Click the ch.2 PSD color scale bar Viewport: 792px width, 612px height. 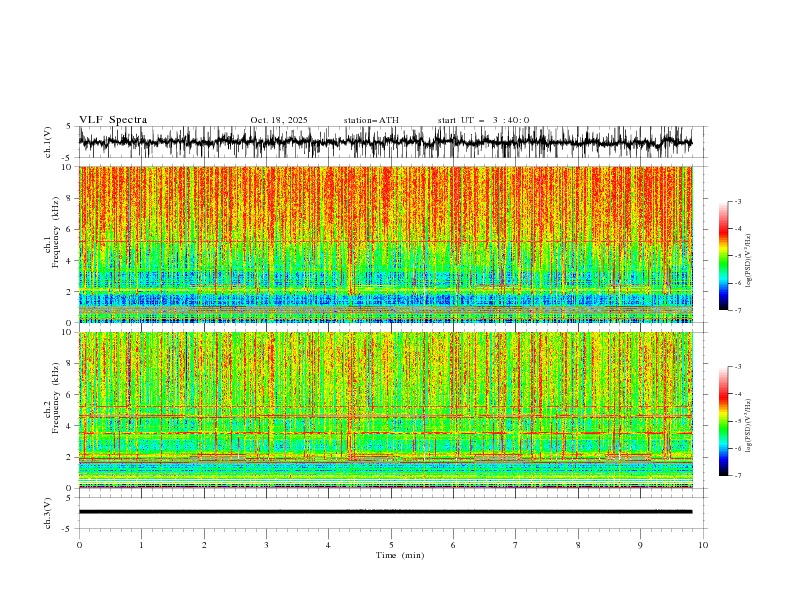(723, 421)
